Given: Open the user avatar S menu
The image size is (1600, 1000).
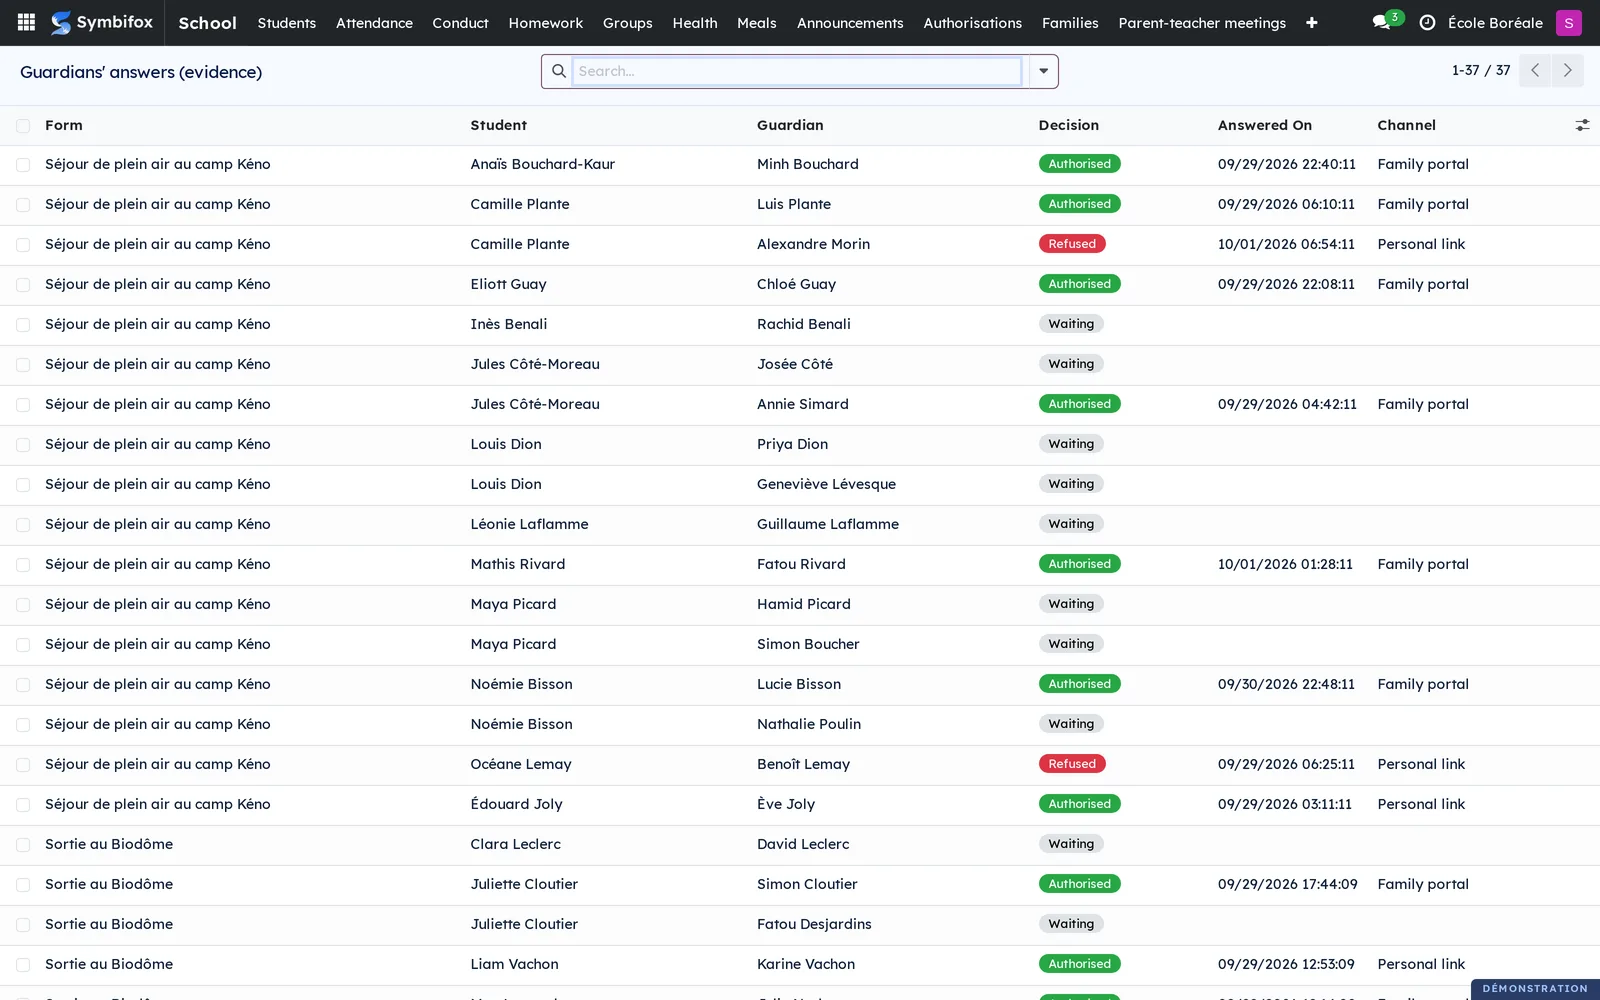Looking at the screenshot, I should tap(1568, 22).
